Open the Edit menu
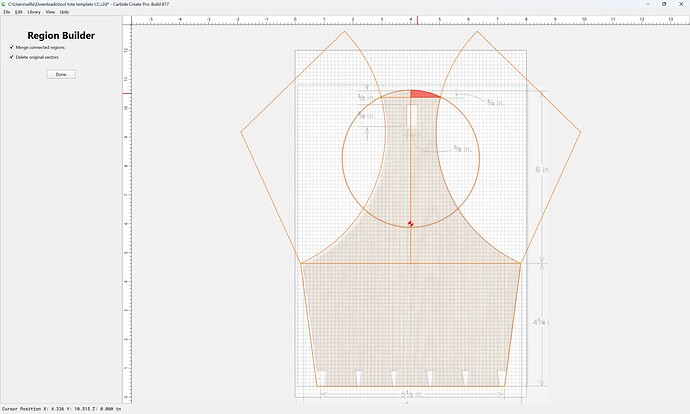Viewport: 690px width, 414px height. 18,12
